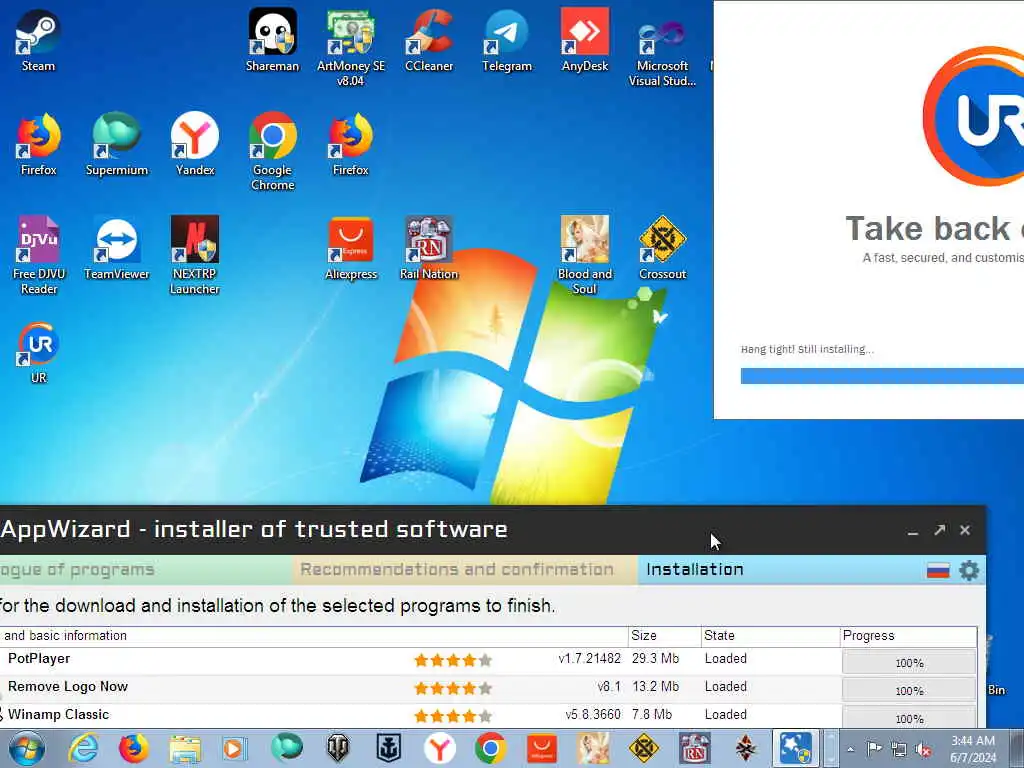Screen dimensions: 1024x768
Task: Open Windows Explorer folder in taskbar
Action: 185,748
